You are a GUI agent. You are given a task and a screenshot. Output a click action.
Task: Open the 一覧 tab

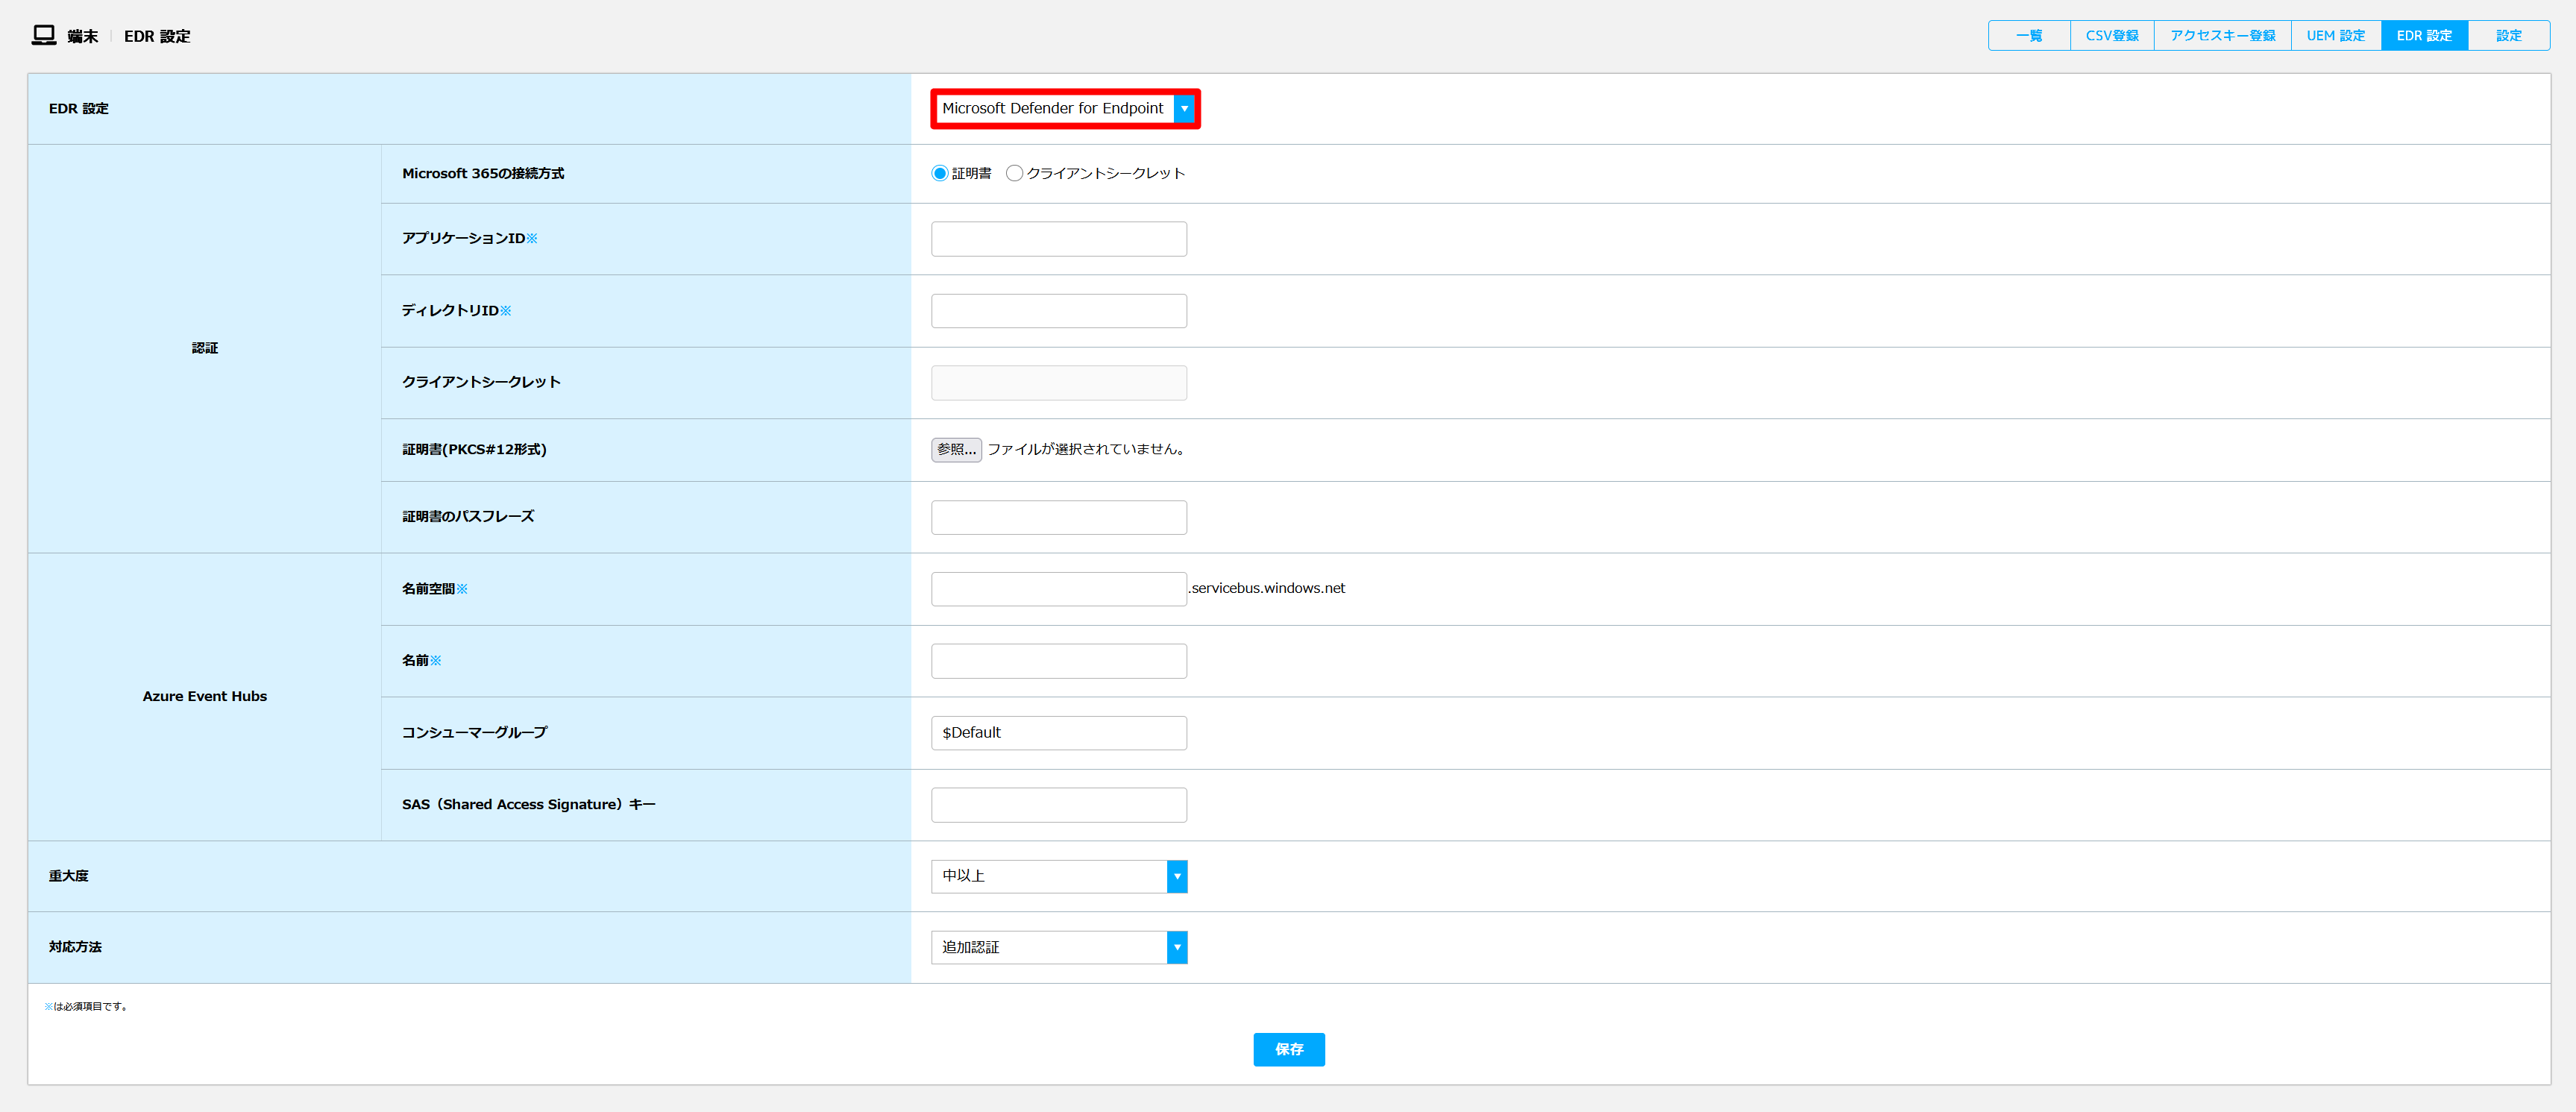pos(2029,36)
